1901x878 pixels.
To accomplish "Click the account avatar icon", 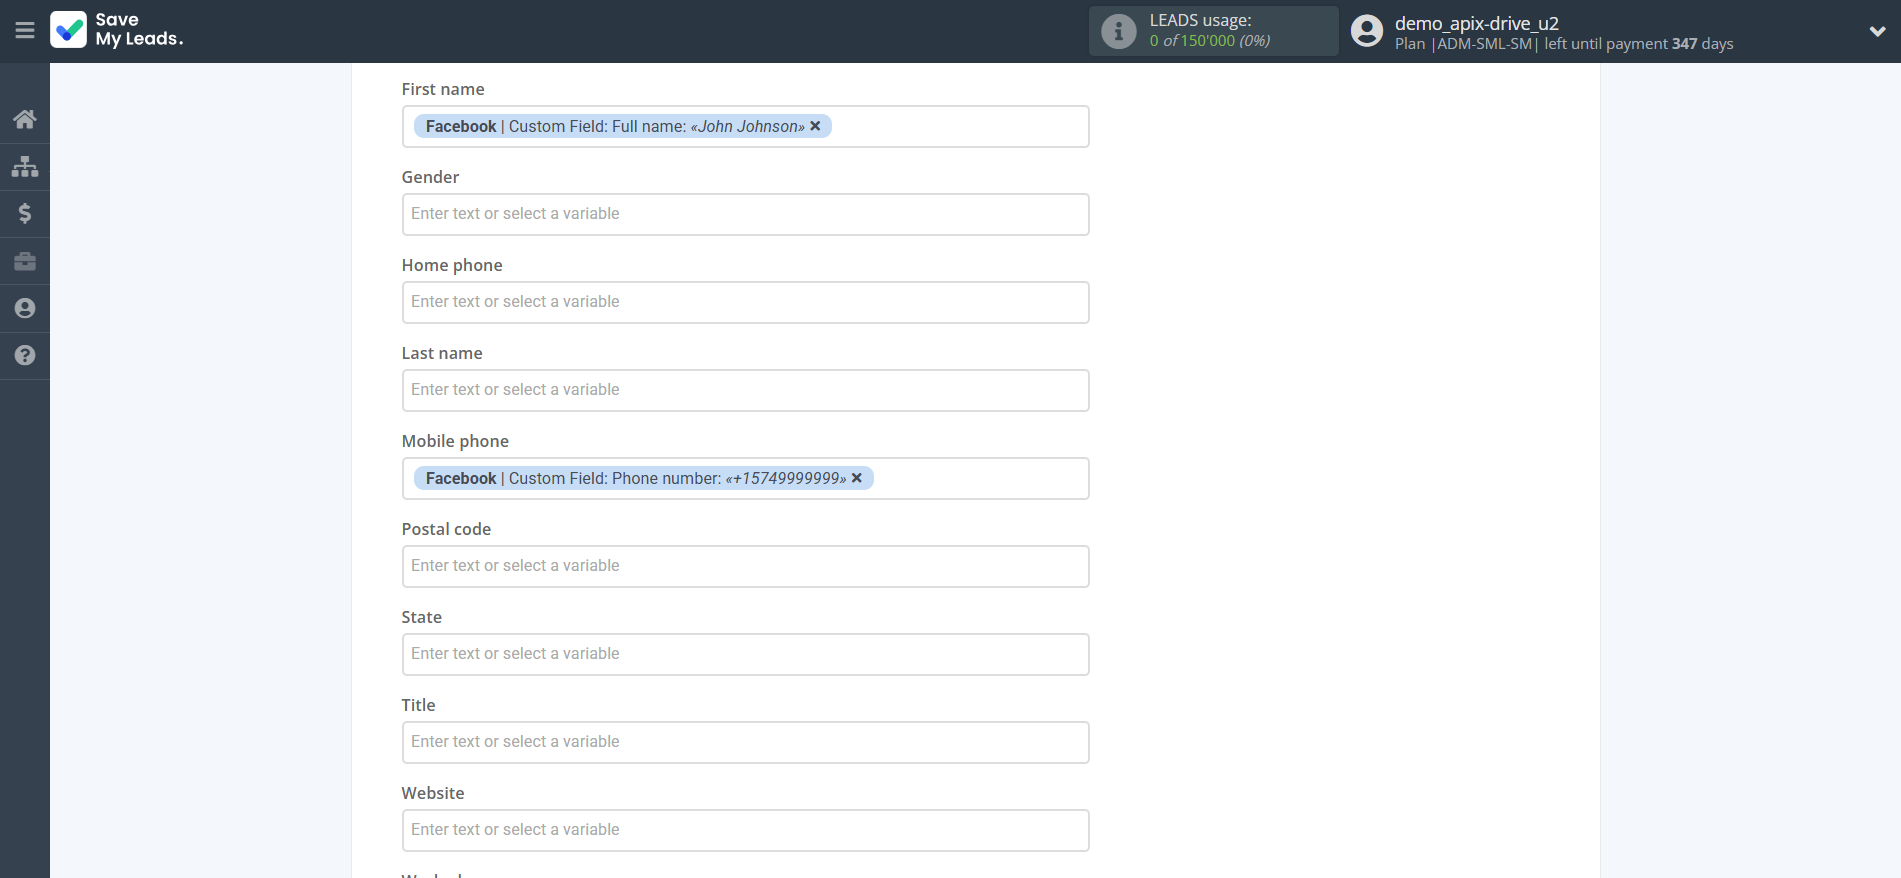I will click(x=1366, y=31).
